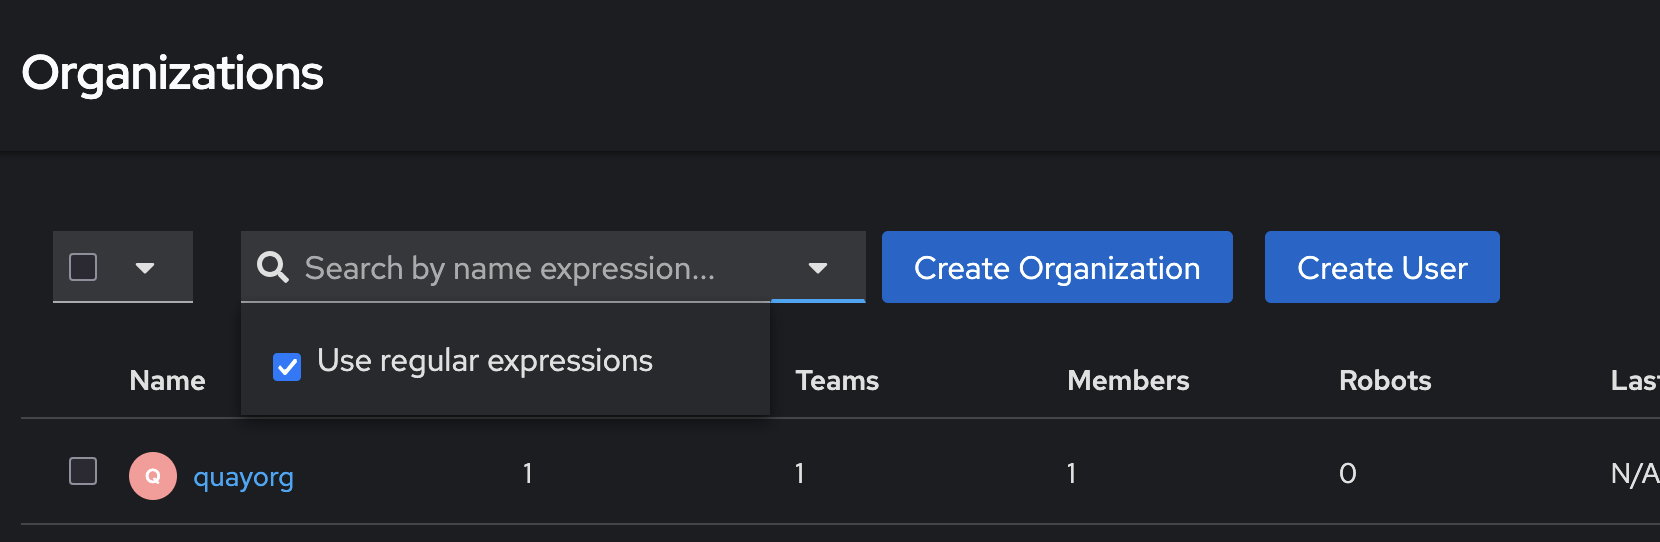Click the partially visible Last column header
The image size is (1660, 542).
click(1634, 381)
